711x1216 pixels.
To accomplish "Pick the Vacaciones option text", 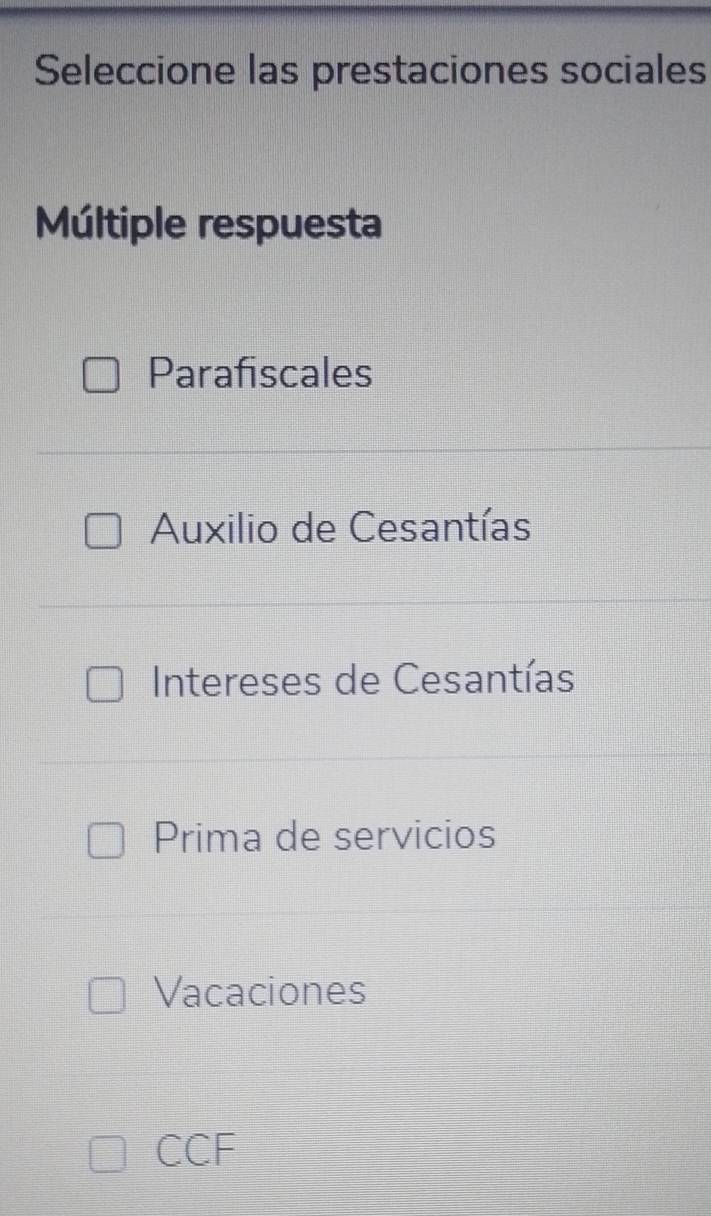I will pyautogui.click(x=262, y=992).
